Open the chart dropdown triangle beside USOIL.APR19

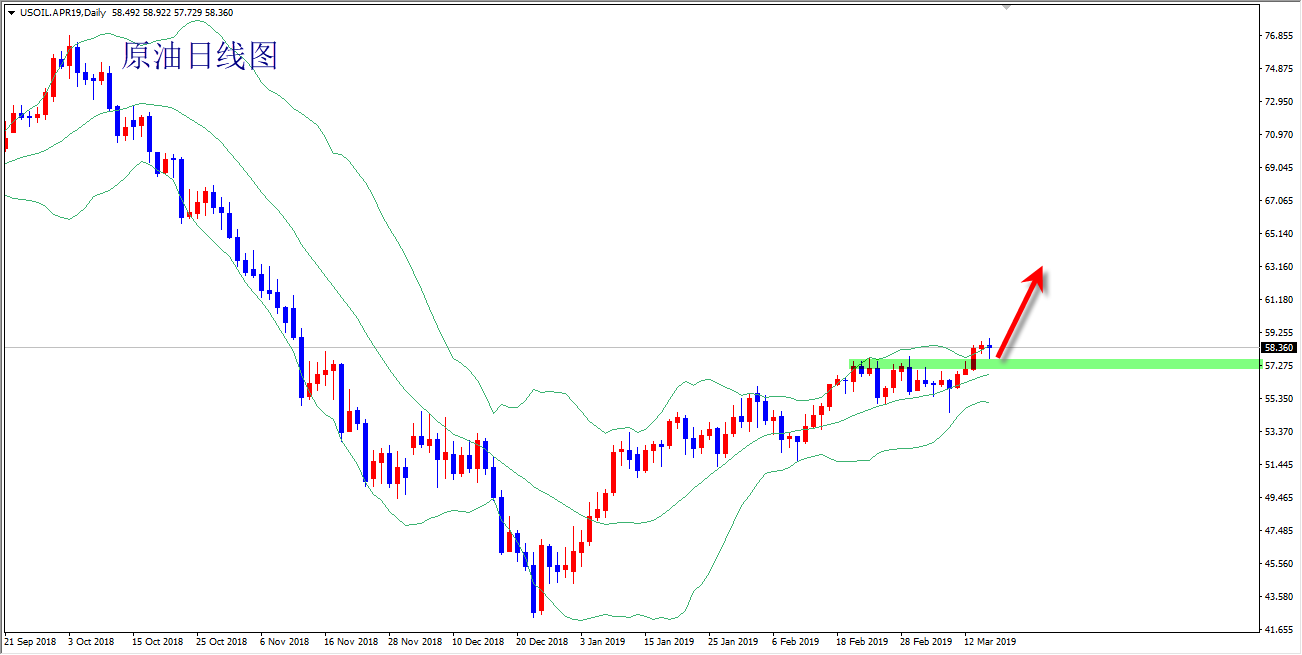(11, 13)
